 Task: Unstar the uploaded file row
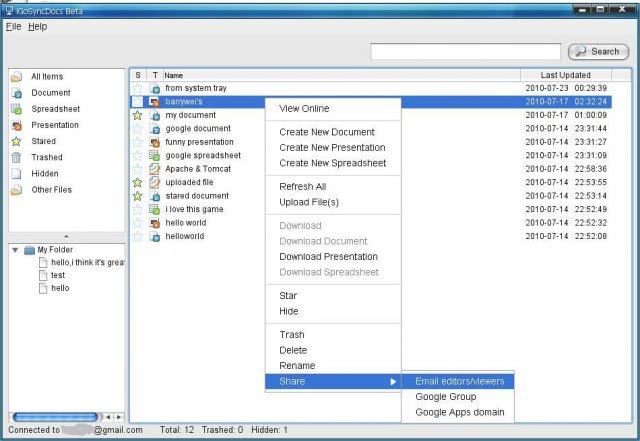tap(138, 183)
